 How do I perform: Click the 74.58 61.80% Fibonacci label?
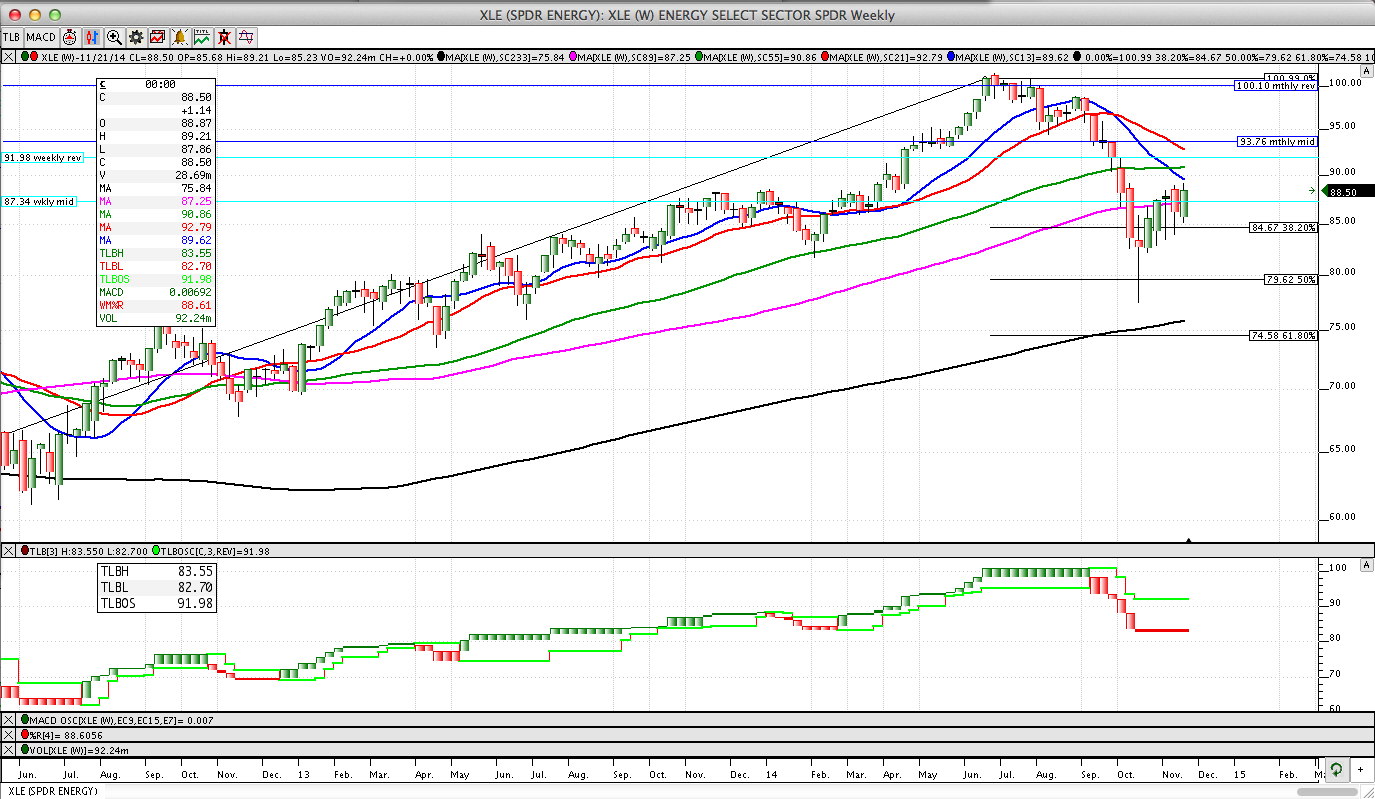pos(1284,337)
